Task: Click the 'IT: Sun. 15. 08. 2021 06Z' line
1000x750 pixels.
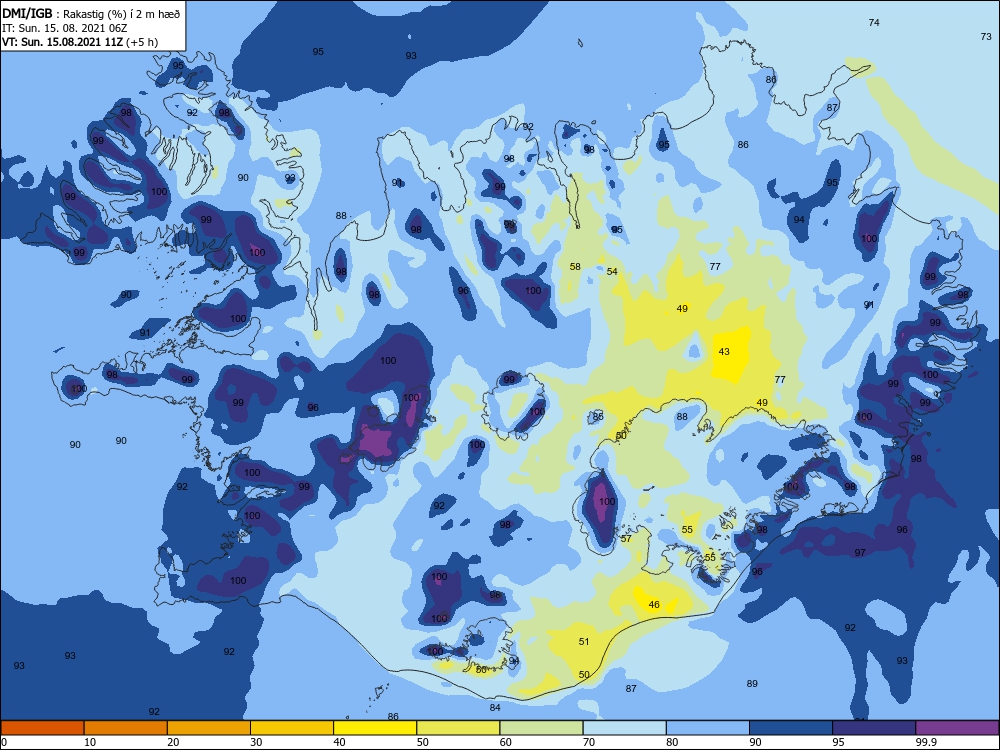Action: [64, 28]
